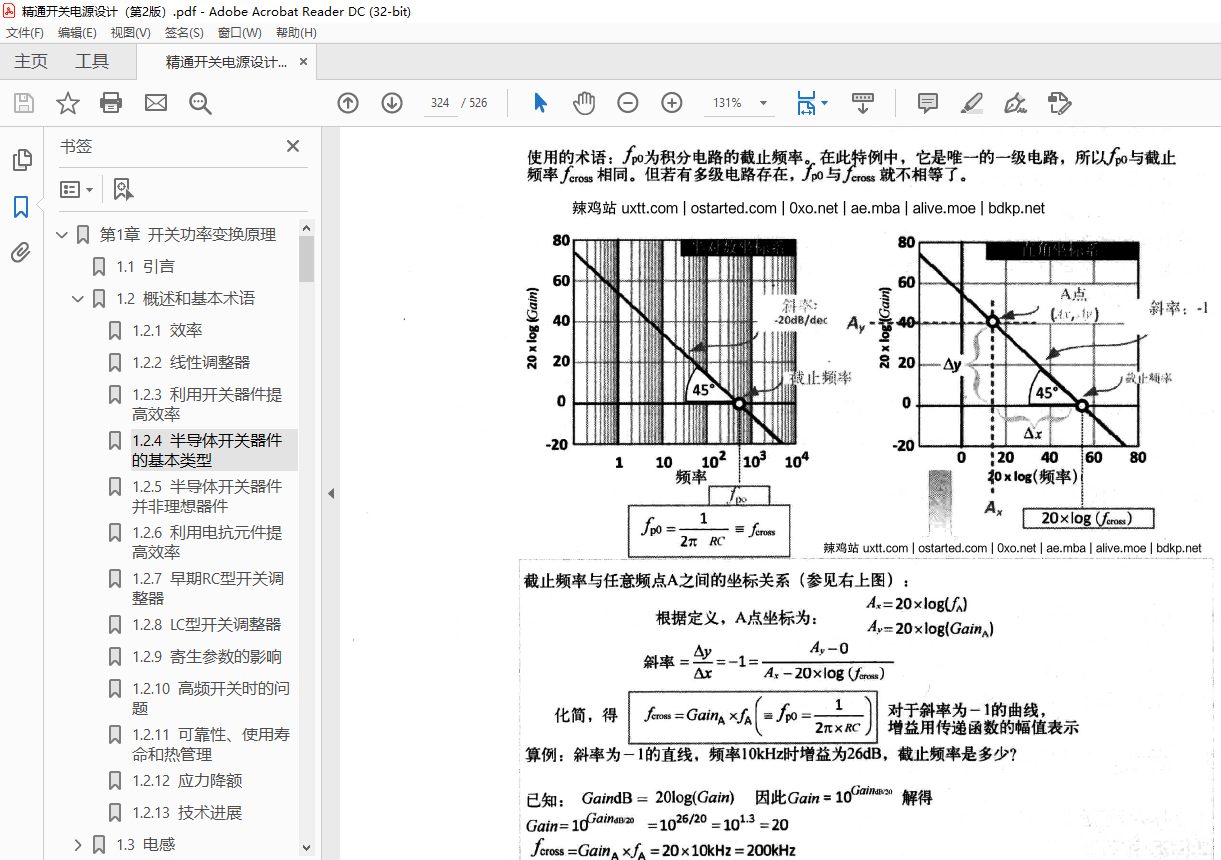Click the Save file icon
Screen dimensions: 1221x860
24,103
